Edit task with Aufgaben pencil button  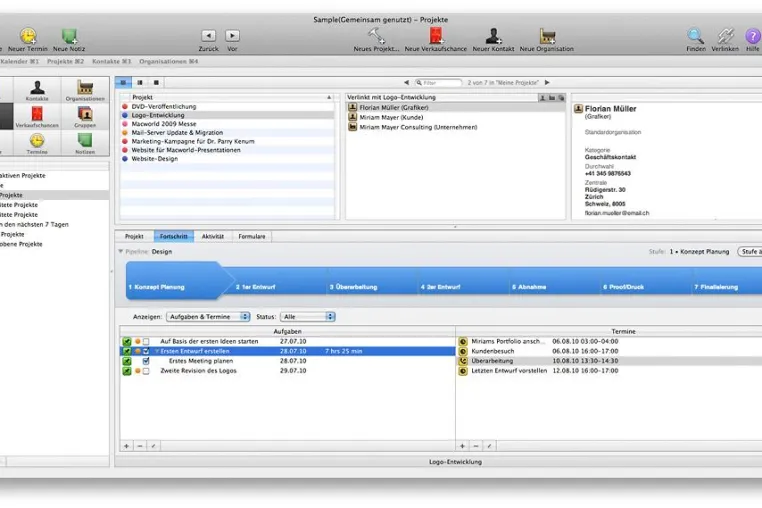coord(154,446)
